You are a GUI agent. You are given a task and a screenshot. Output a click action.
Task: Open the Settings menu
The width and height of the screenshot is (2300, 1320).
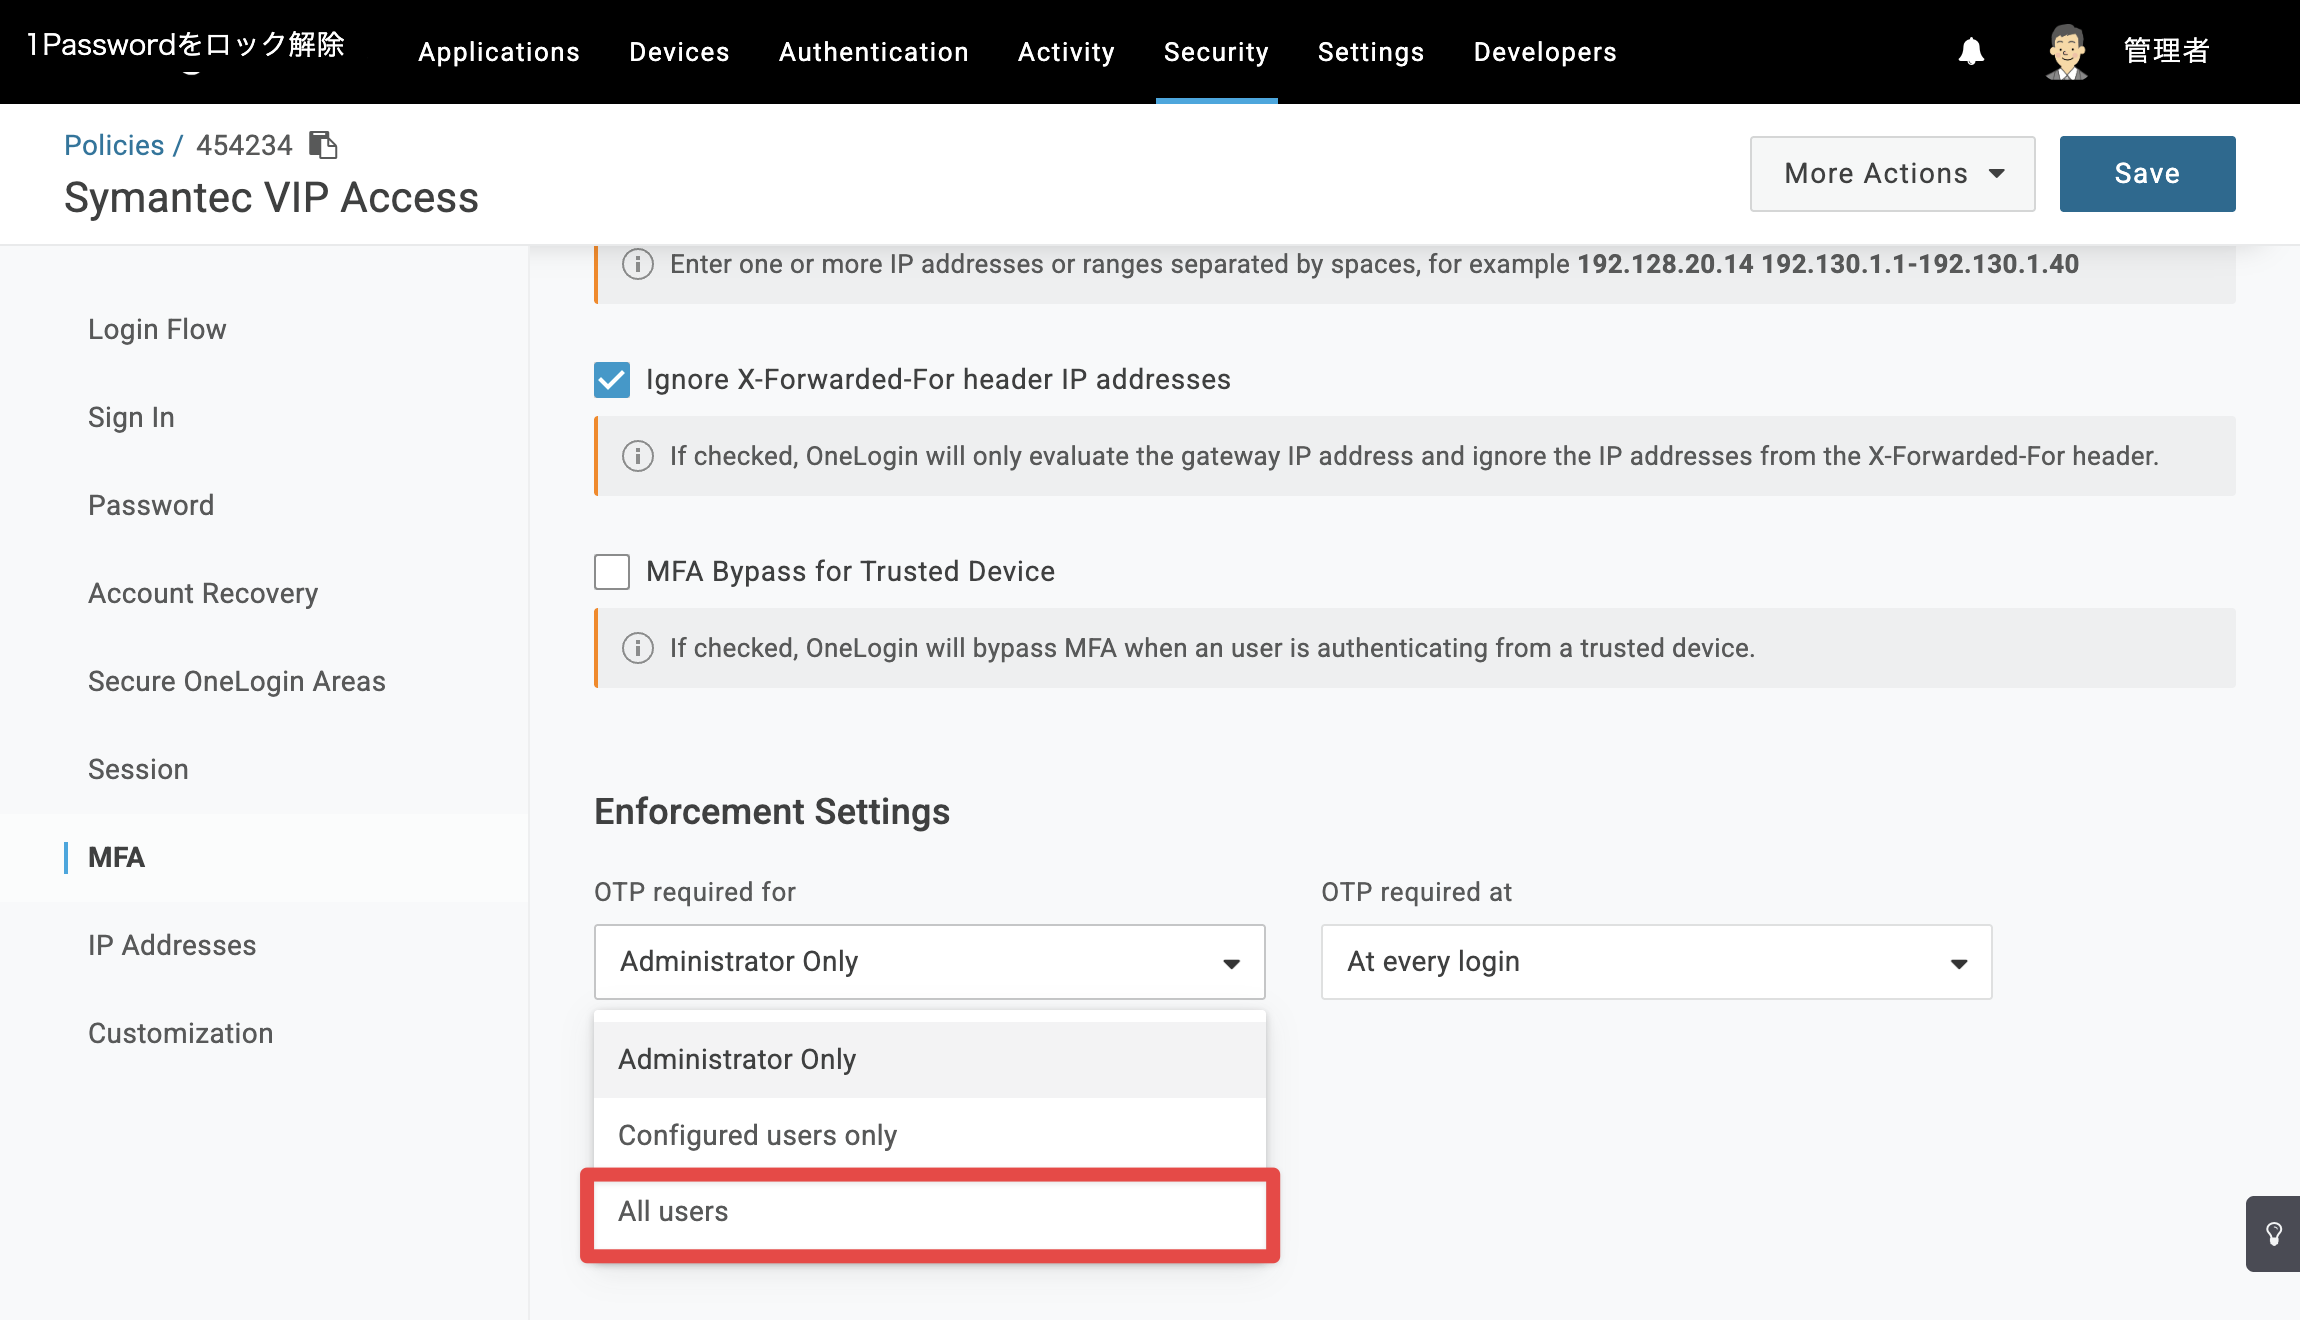1371,52
